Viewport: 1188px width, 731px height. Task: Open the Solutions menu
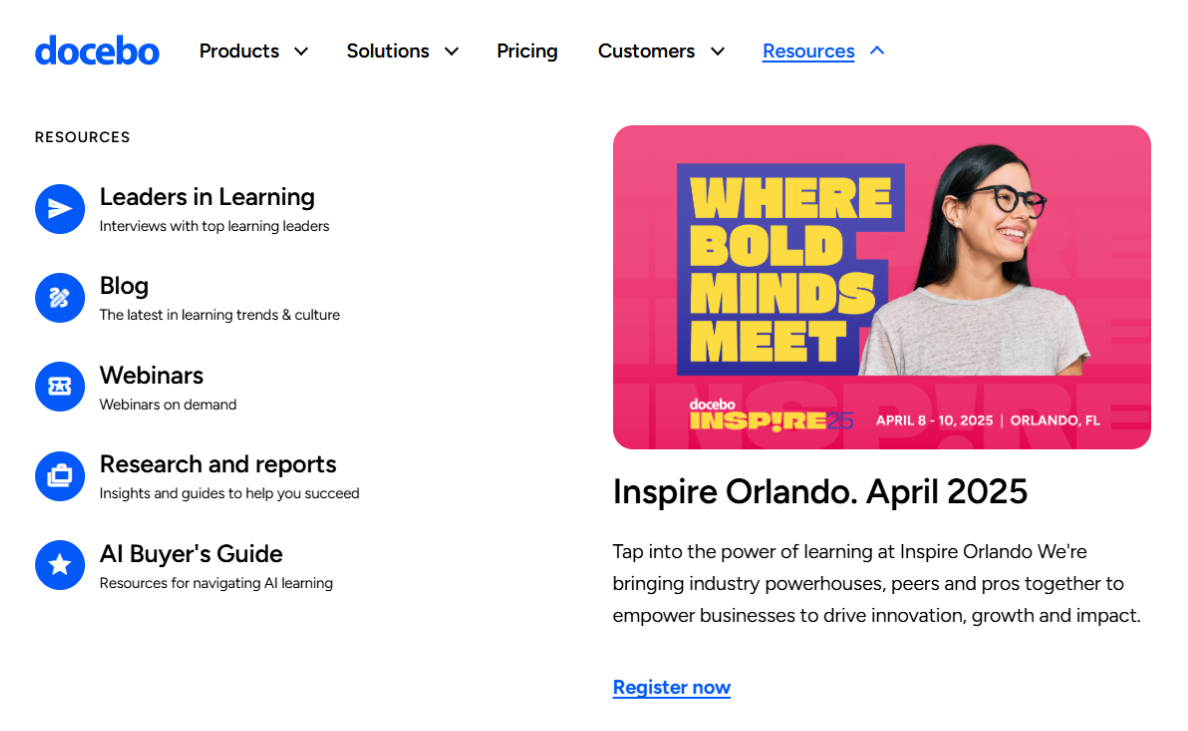pyautogui.click(x=388, y=51)
